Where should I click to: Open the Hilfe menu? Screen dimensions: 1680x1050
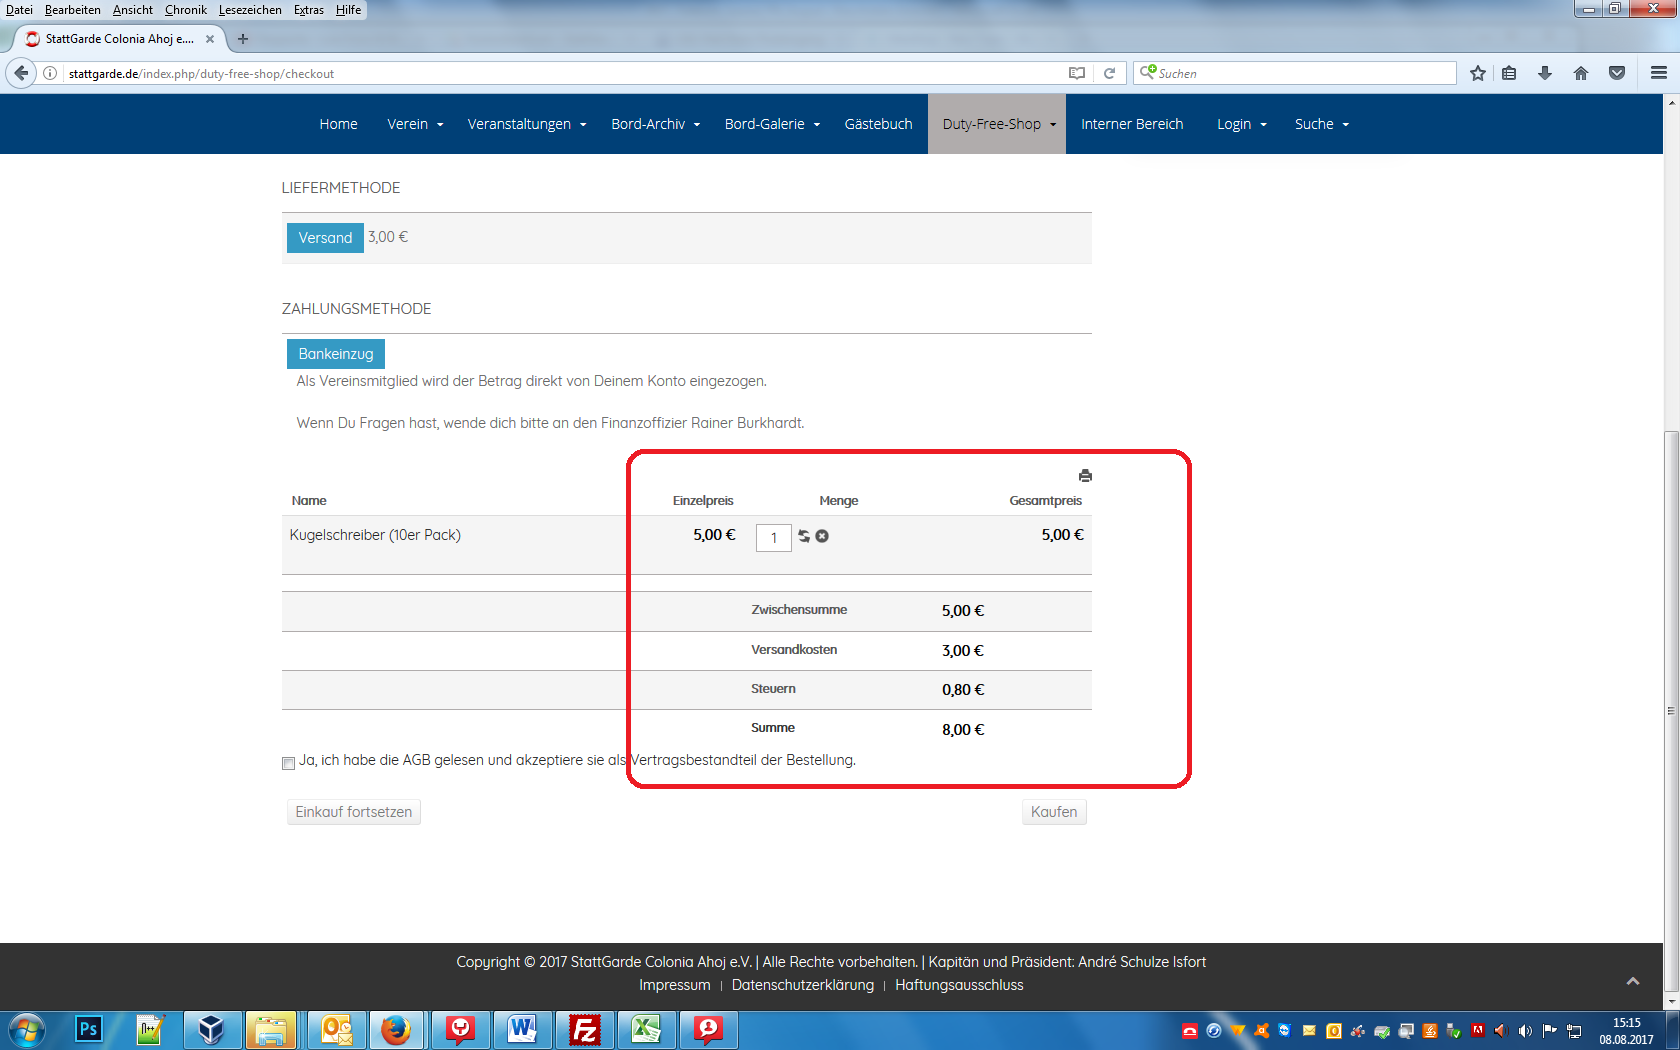coord(349,10)
